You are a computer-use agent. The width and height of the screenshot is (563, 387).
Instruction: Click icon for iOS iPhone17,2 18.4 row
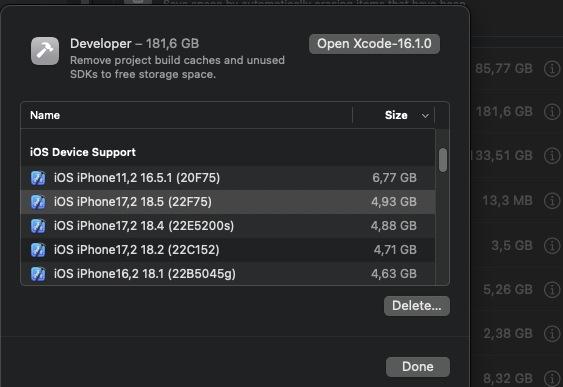click(38, 226)
